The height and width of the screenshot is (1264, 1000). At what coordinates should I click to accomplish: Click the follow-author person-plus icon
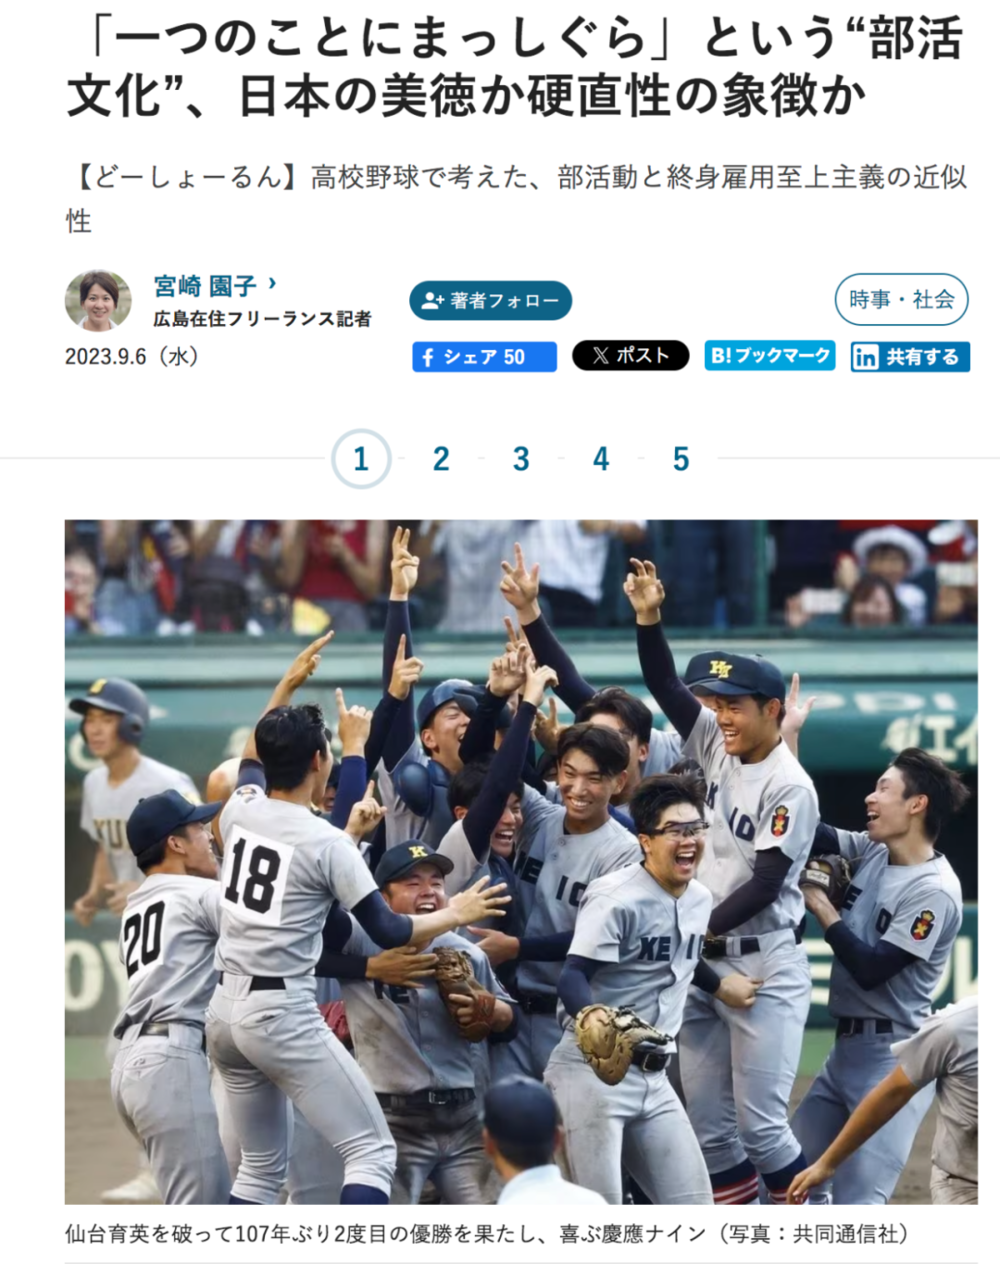pyautogui.click(x=432, y=300)
